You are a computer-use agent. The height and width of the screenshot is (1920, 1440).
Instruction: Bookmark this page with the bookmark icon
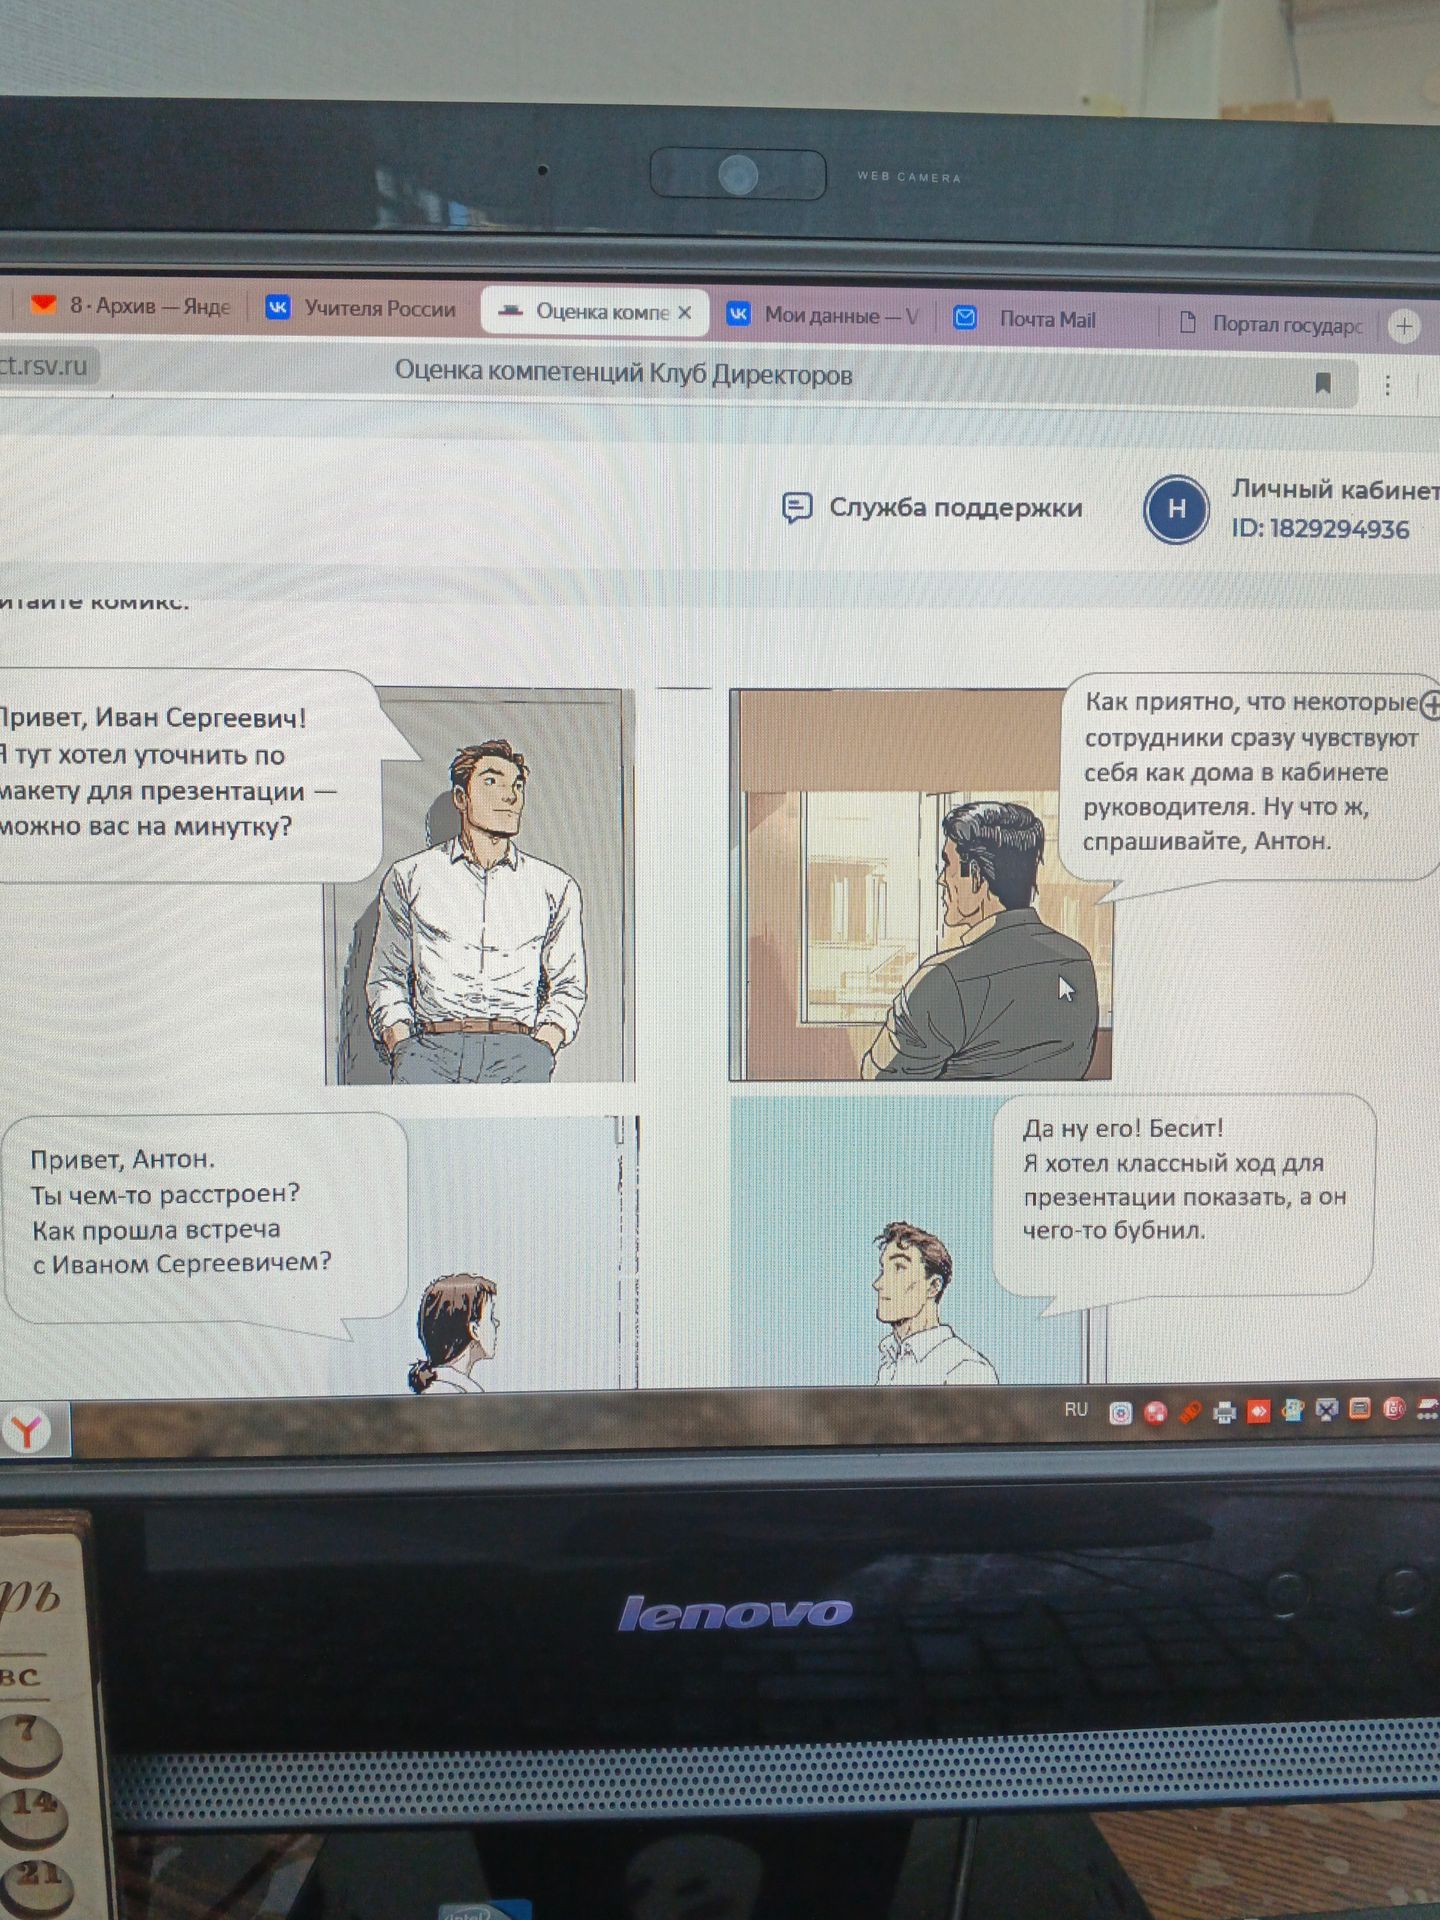[x=1323, y=383]
